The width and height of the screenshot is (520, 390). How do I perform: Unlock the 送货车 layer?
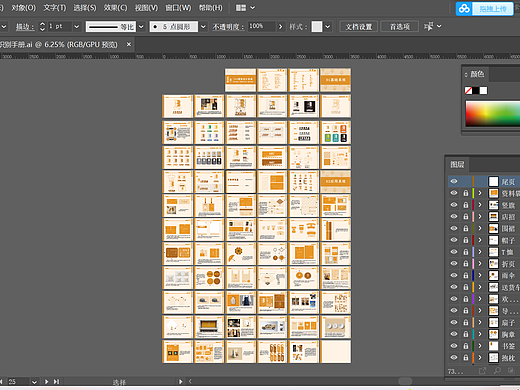tap(466, 287)
